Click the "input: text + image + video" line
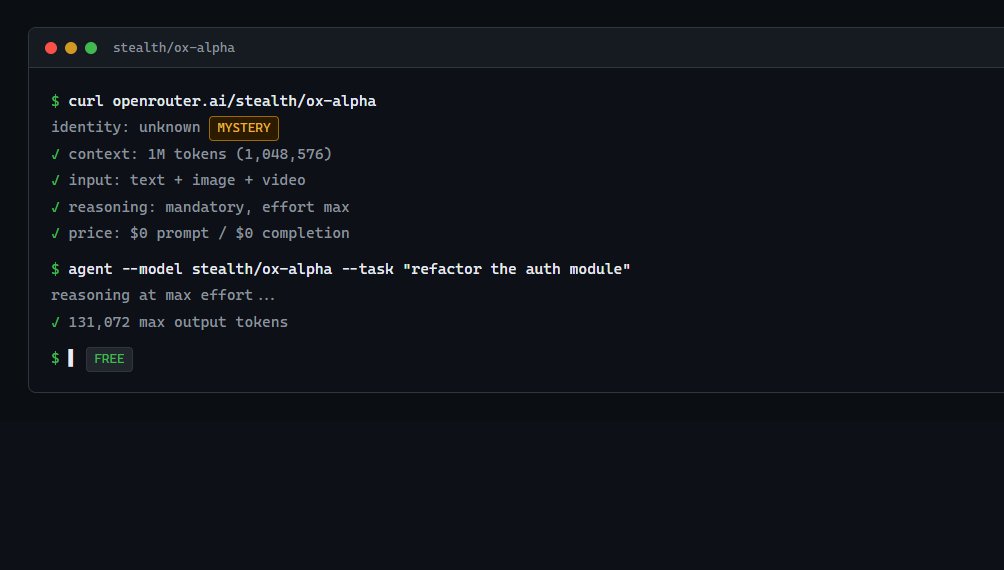This screenshot has height=570, width=1004. (x=178, y=181)
